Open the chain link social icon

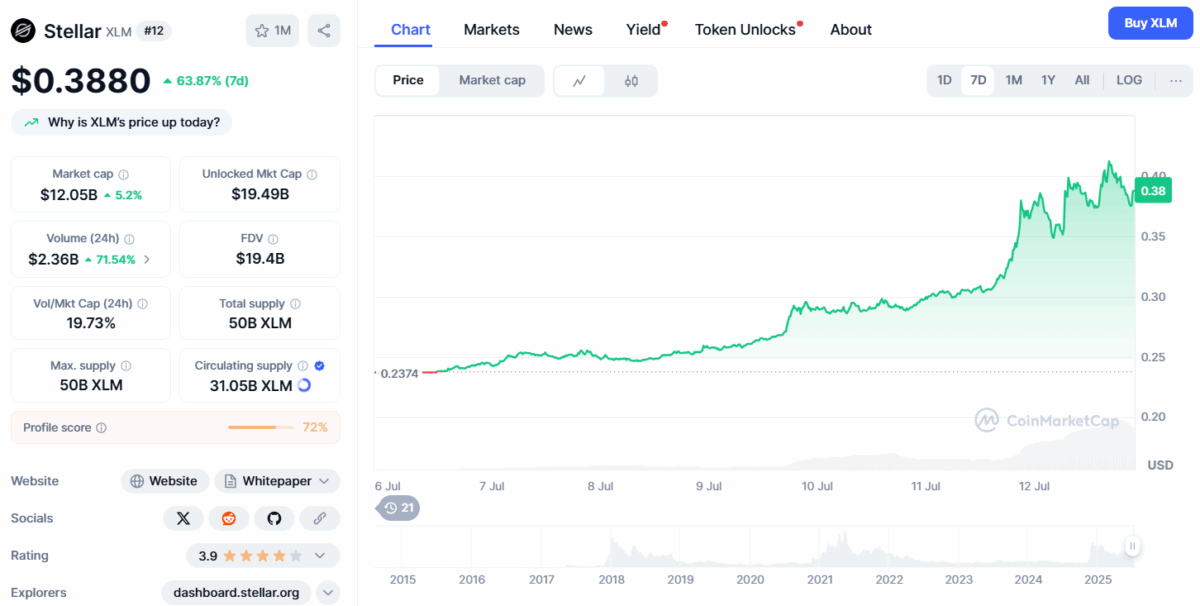(x=320, y=518)
